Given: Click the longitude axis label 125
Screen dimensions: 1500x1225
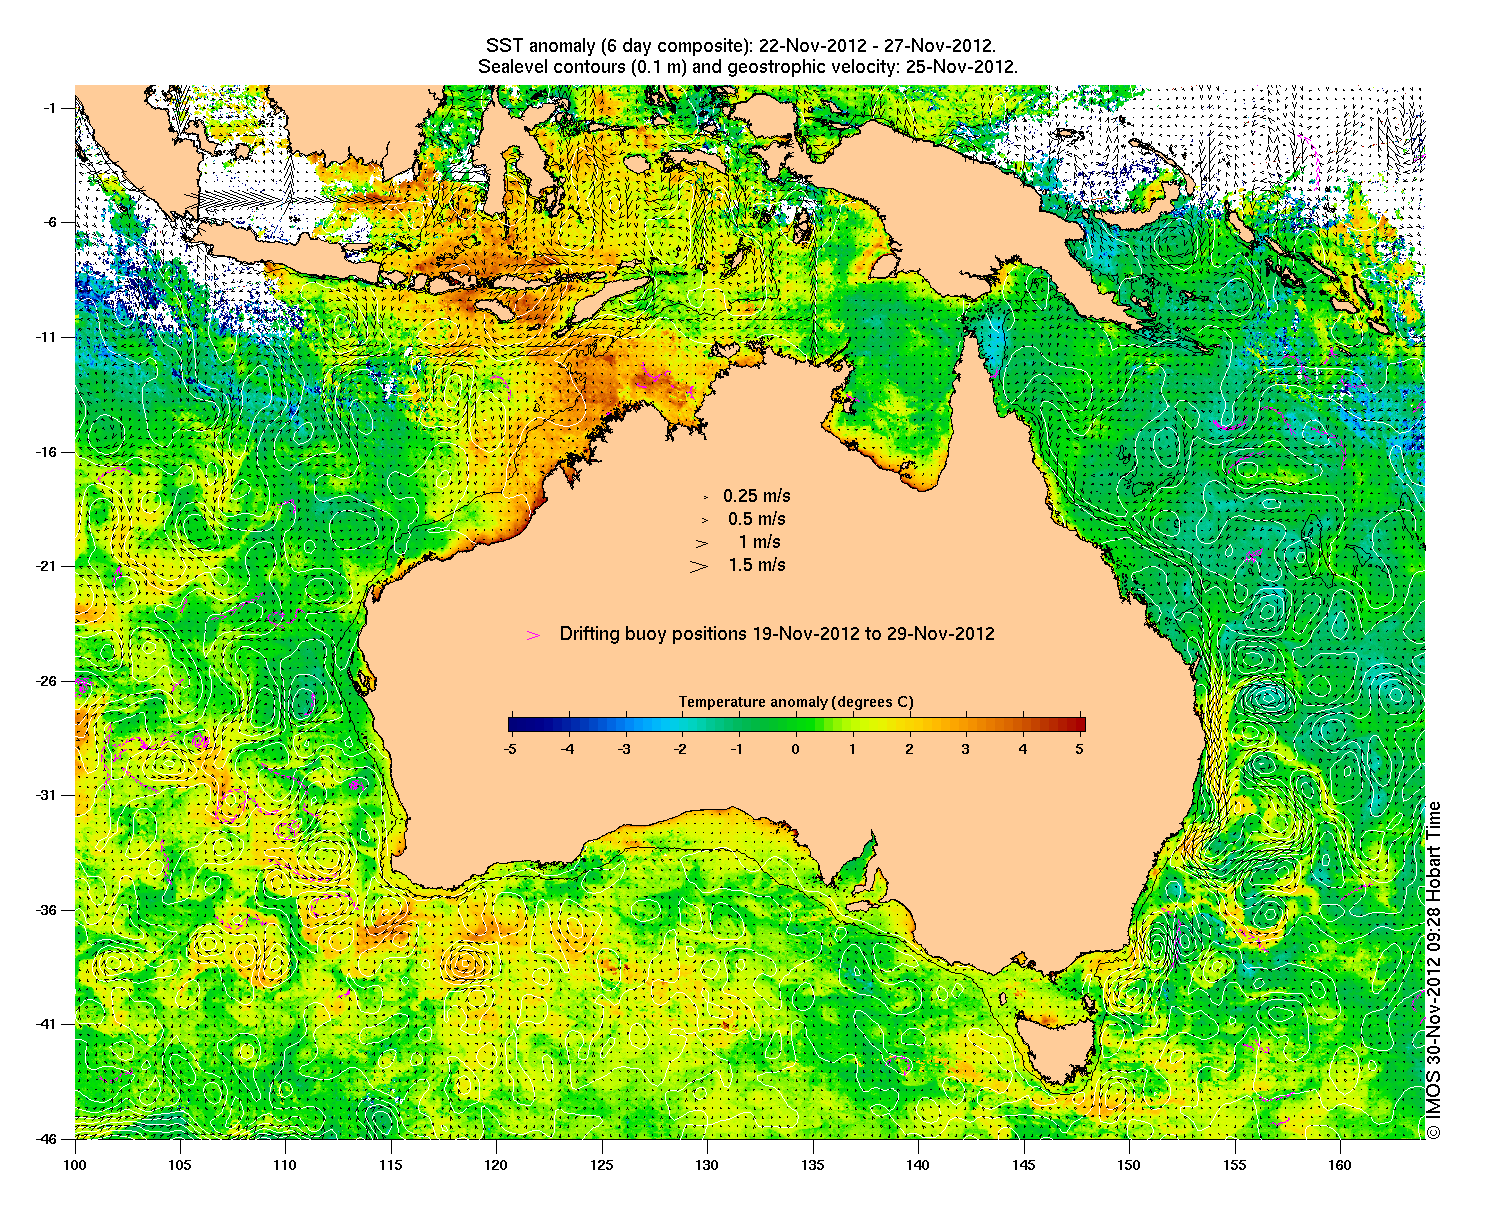Looking at the screenshot, I should coord(602,1165).
